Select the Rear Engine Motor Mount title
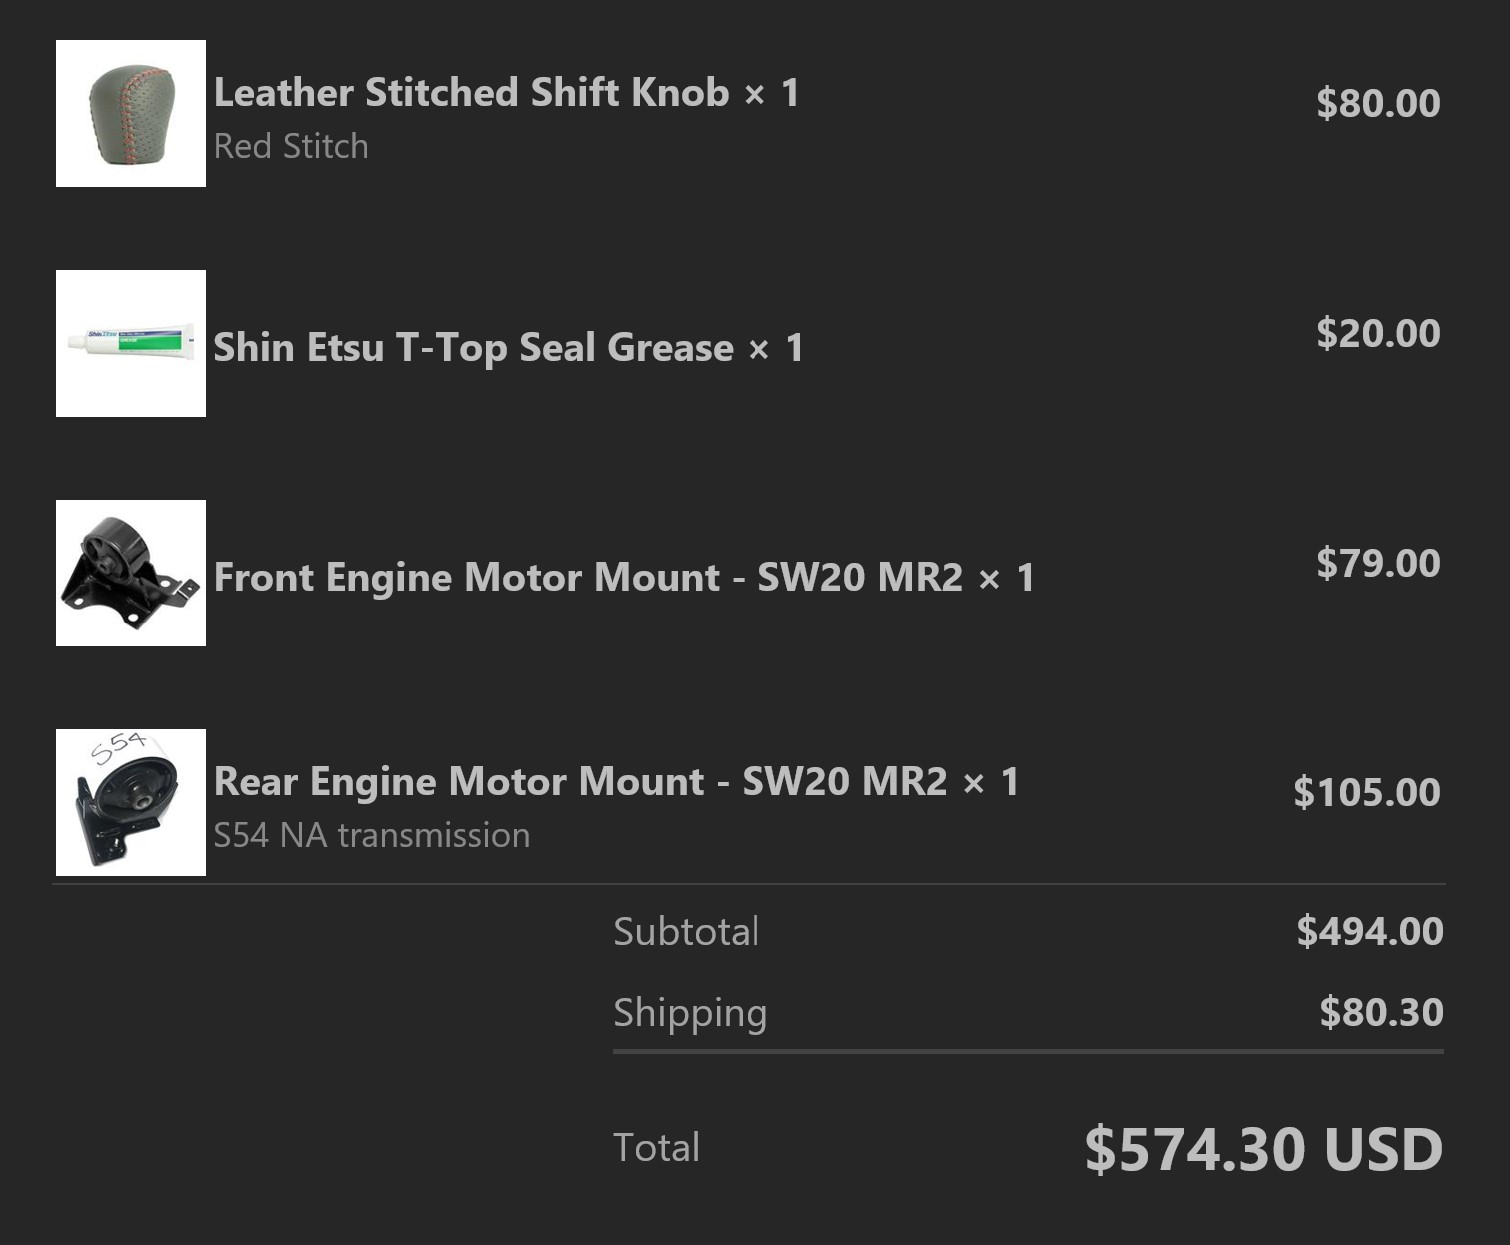The image size is (1510, 1245). 580,782
